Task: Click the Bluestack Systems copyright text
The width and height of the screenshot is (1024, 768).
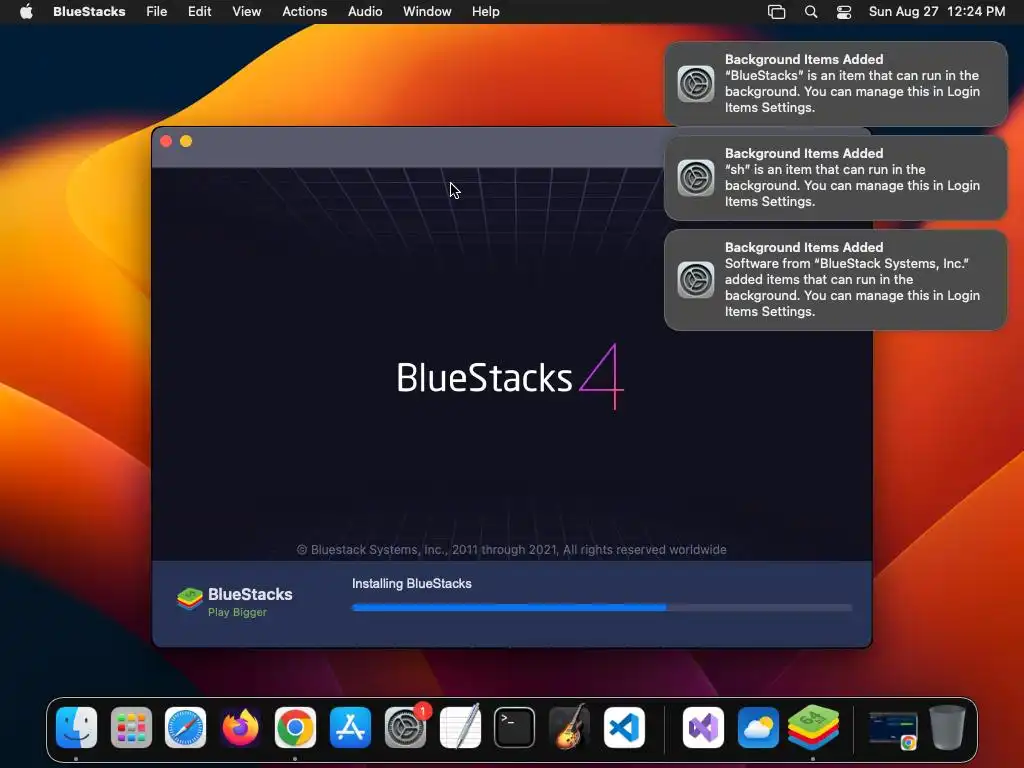Action: click(511, 549)
